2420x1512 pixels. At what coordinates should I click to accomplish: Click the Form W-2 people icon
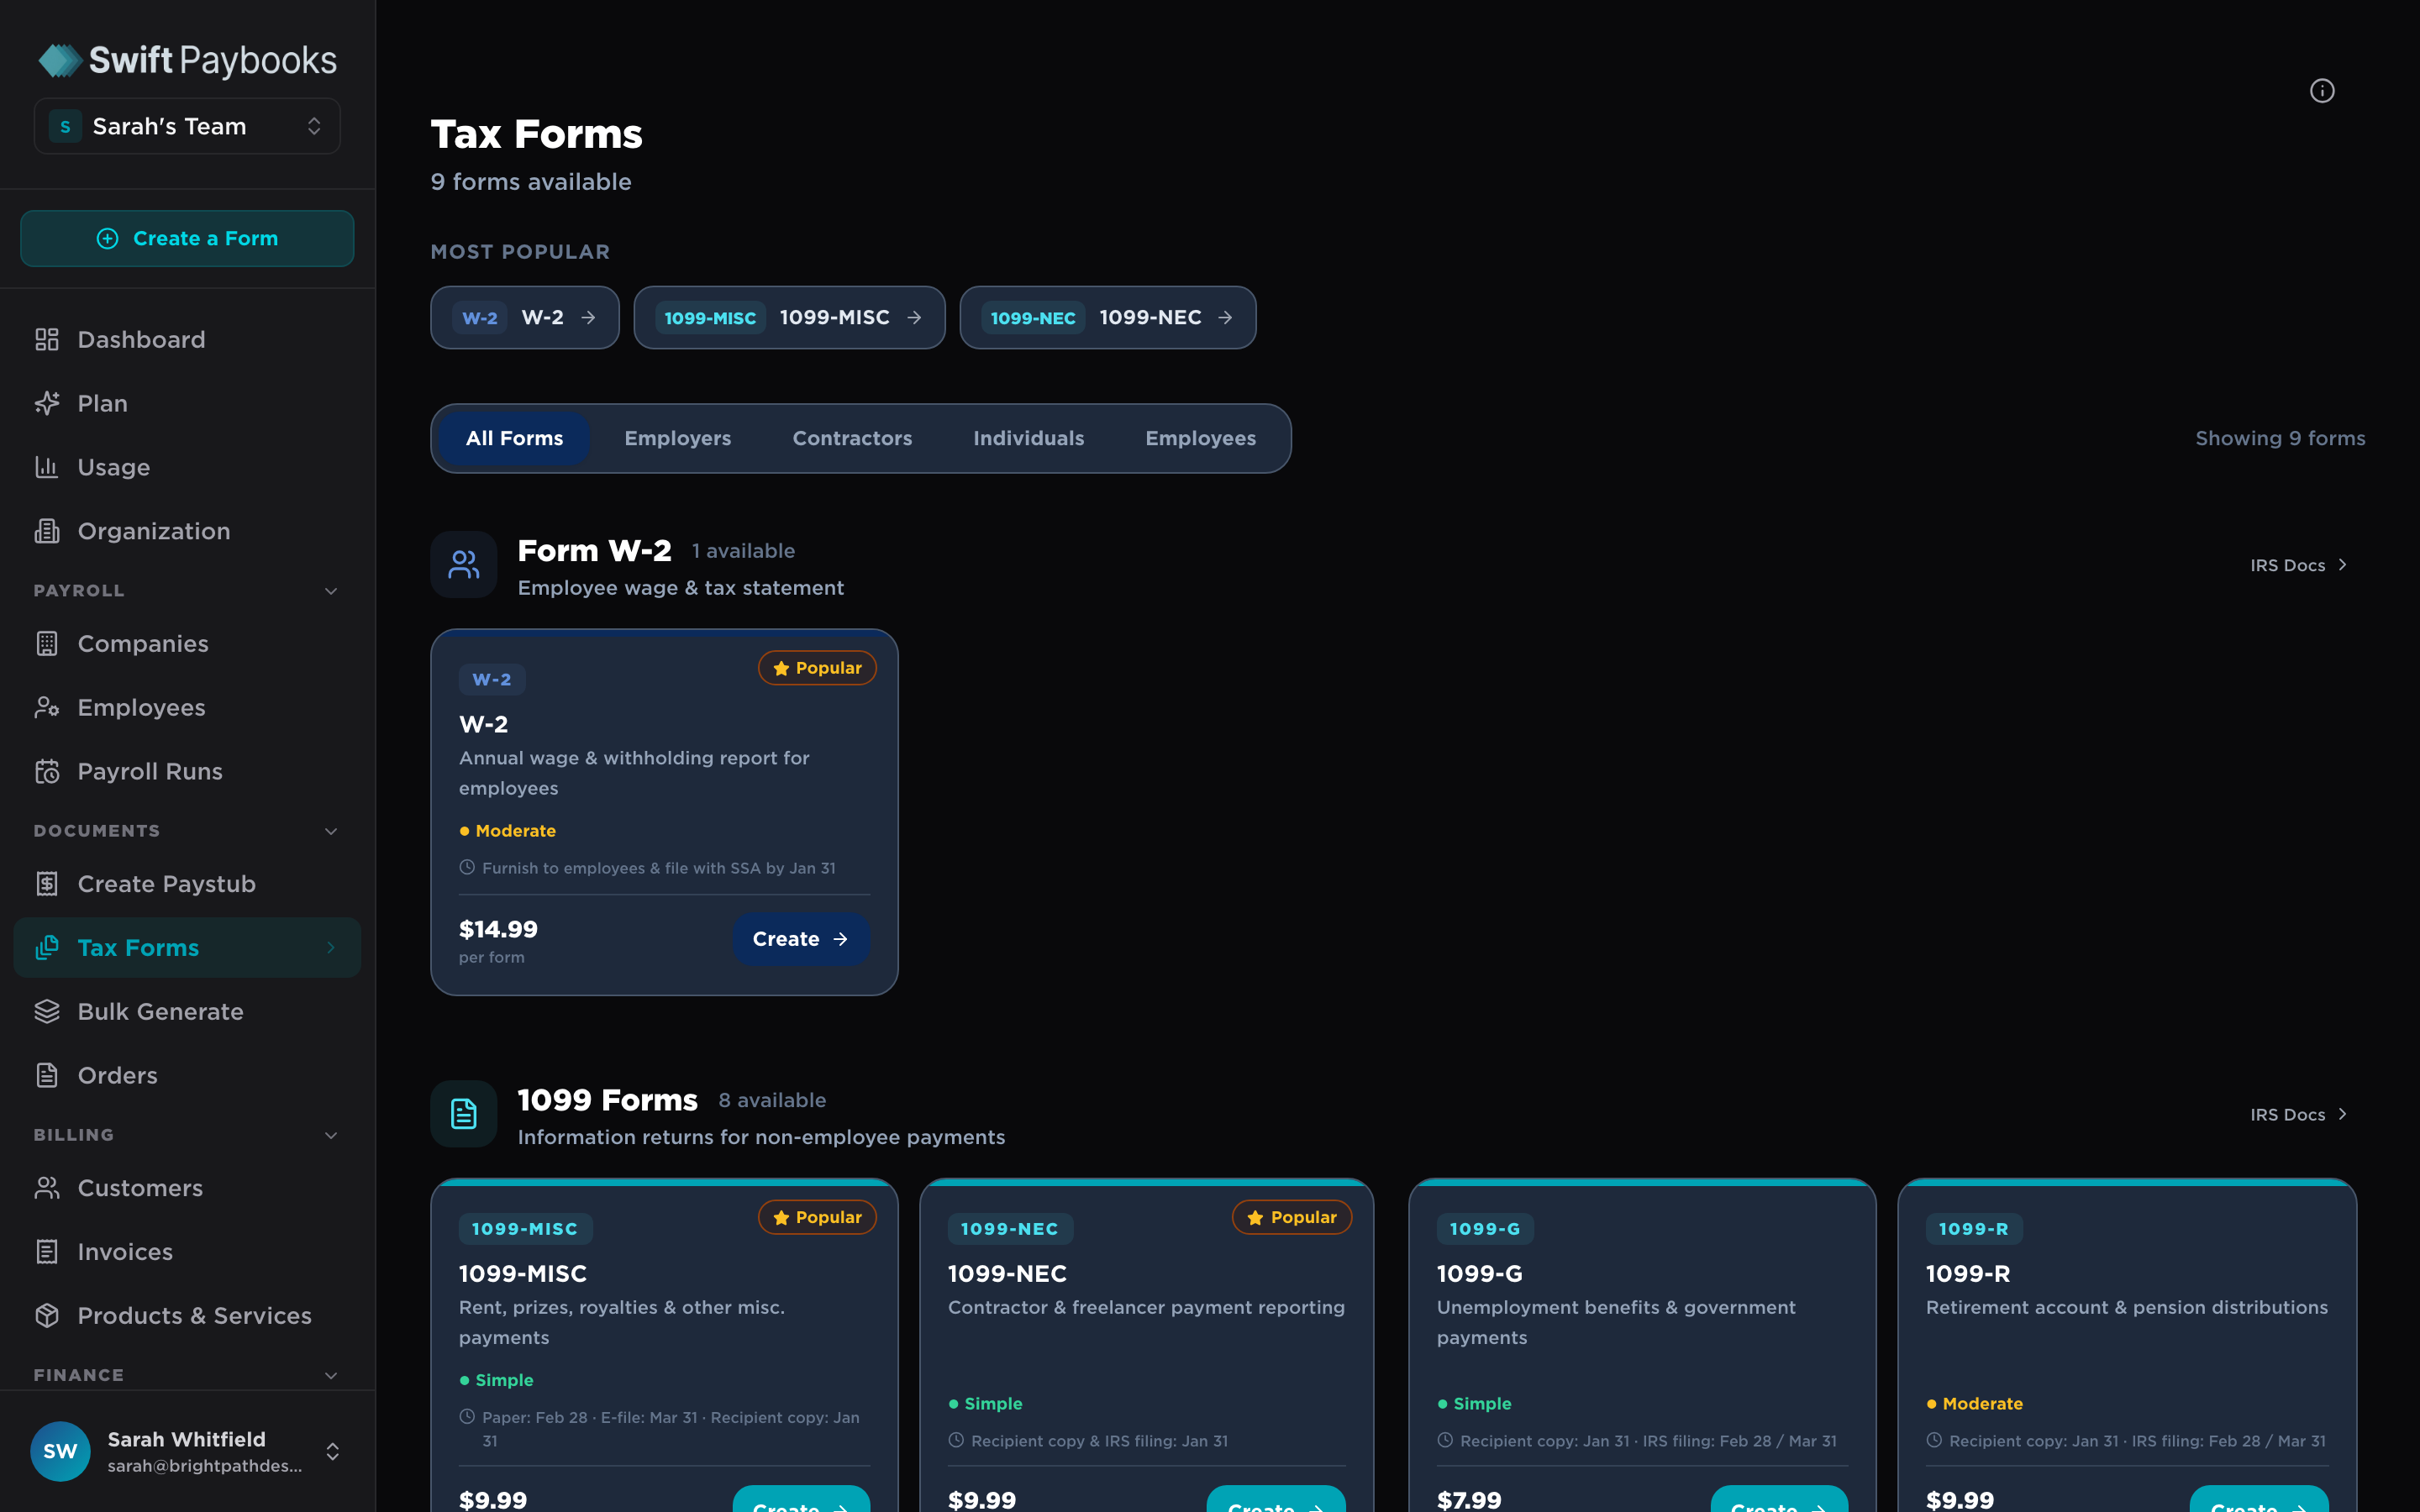(464, 564)
